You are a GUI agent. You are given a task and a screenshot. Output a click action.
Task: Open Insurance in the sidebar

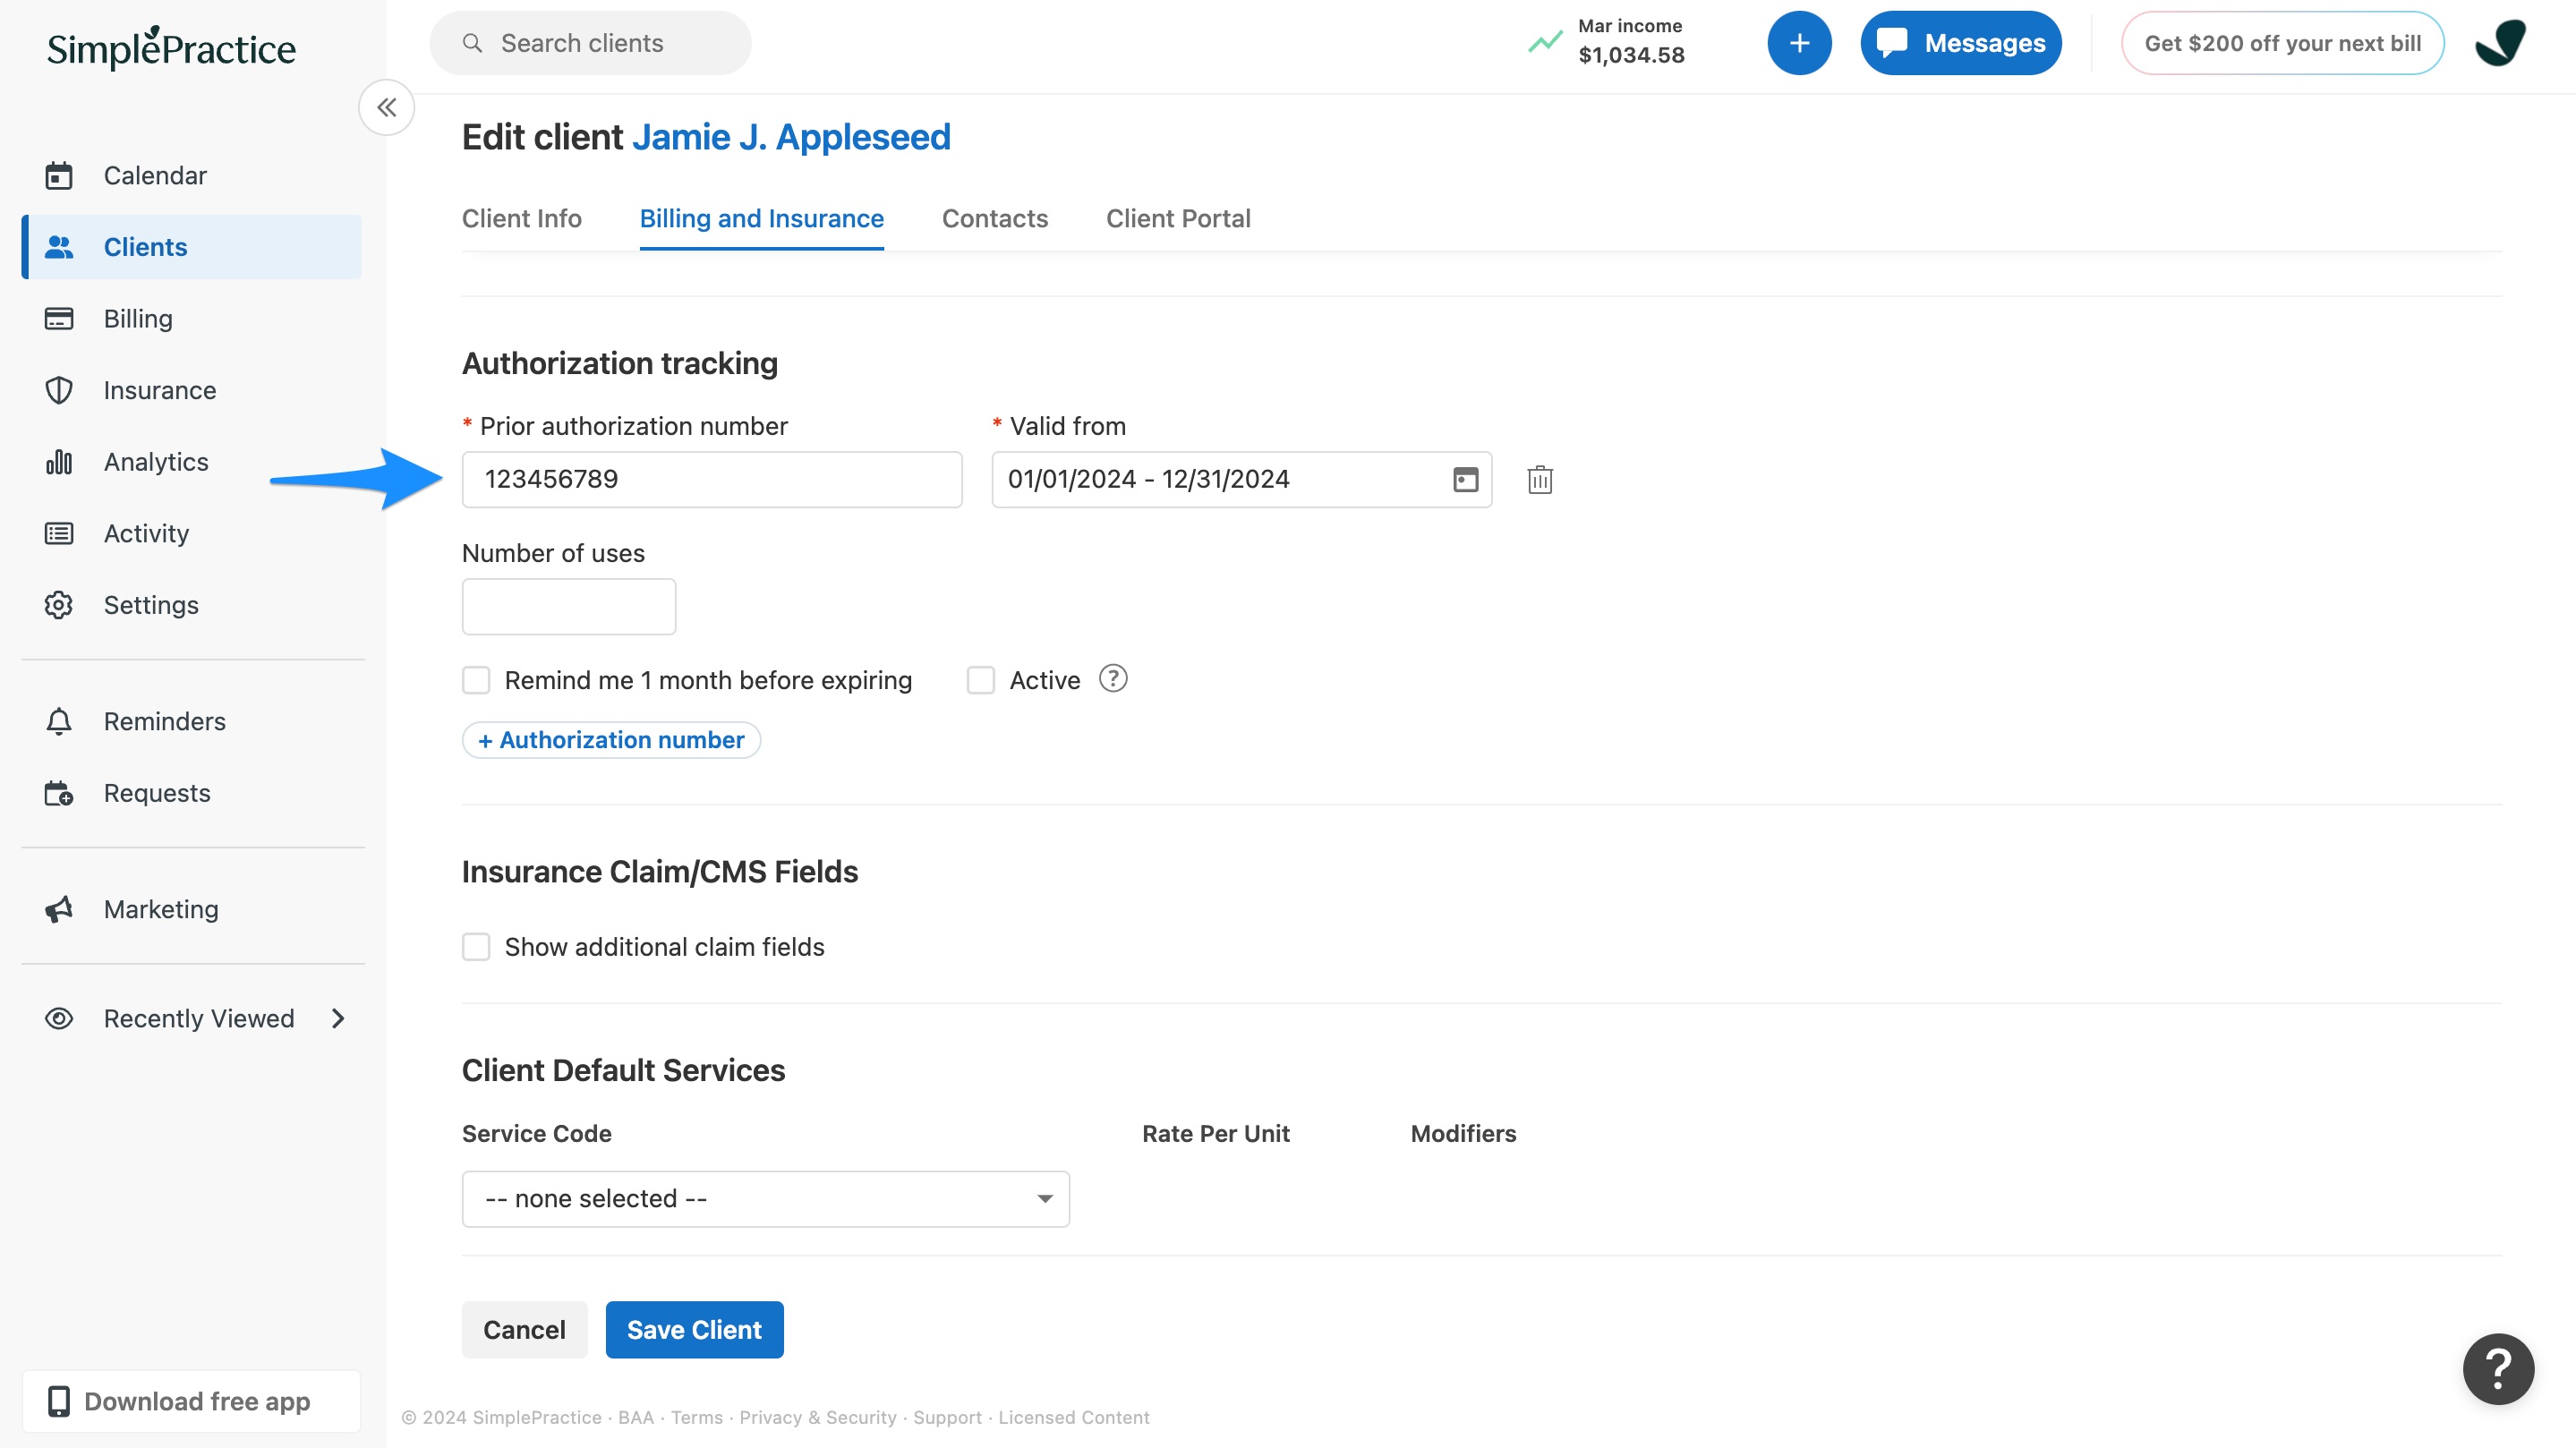click(x=191, y=390)
